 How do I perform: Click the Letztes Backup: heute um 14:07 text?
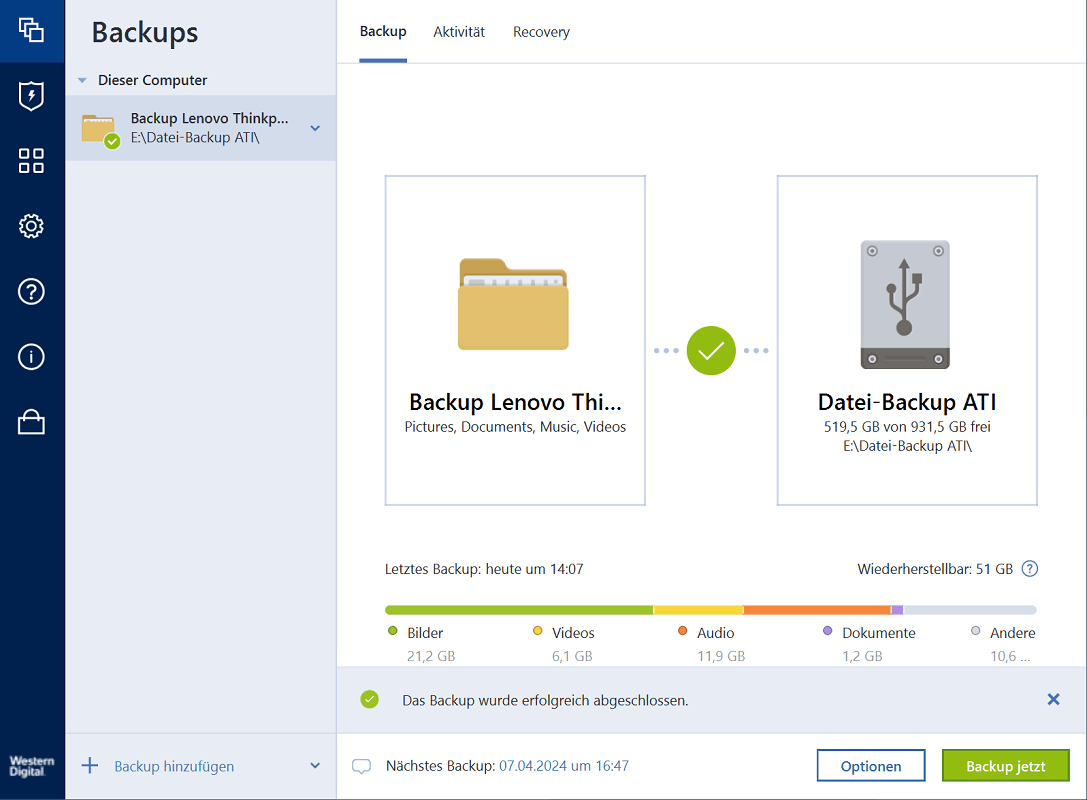tap(484, 569)
